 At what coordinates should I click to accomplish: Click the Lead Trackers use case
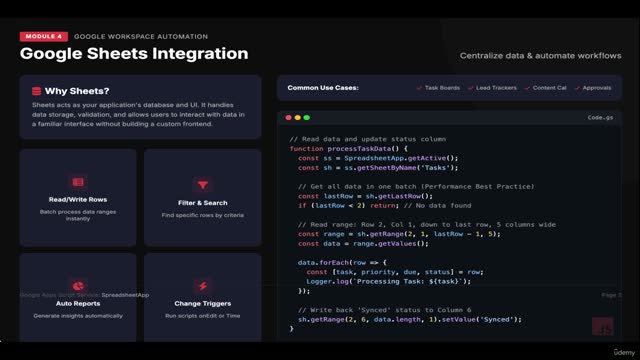pos(496,88)
